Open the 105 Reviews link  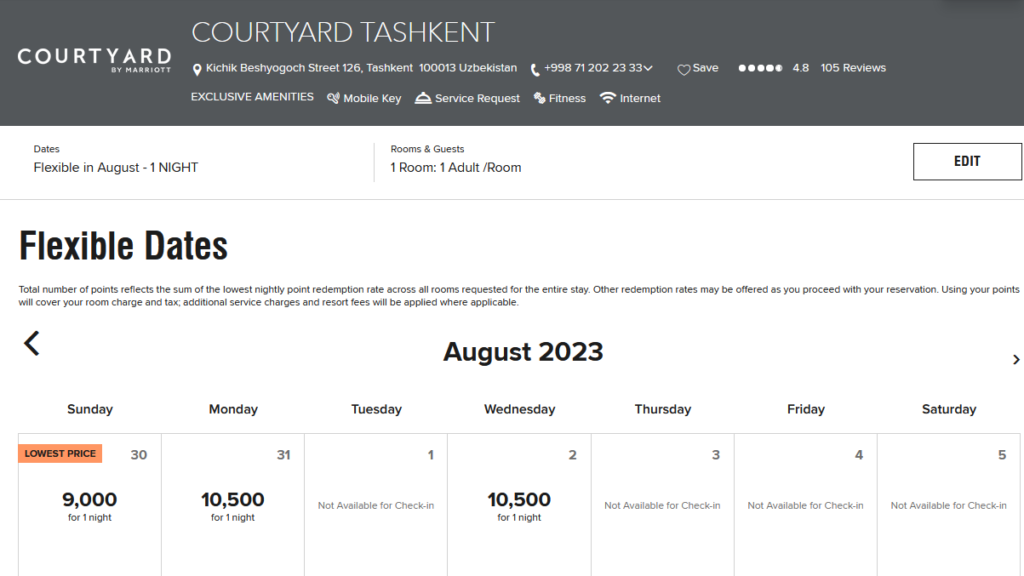coord(853,68)
